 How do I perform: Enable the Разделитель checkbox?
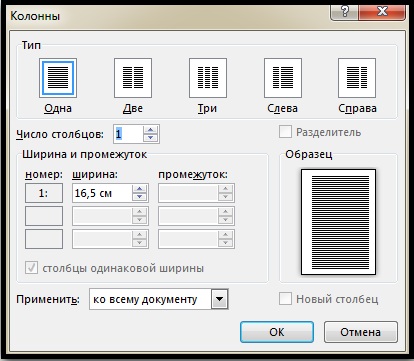click(285, 132)
